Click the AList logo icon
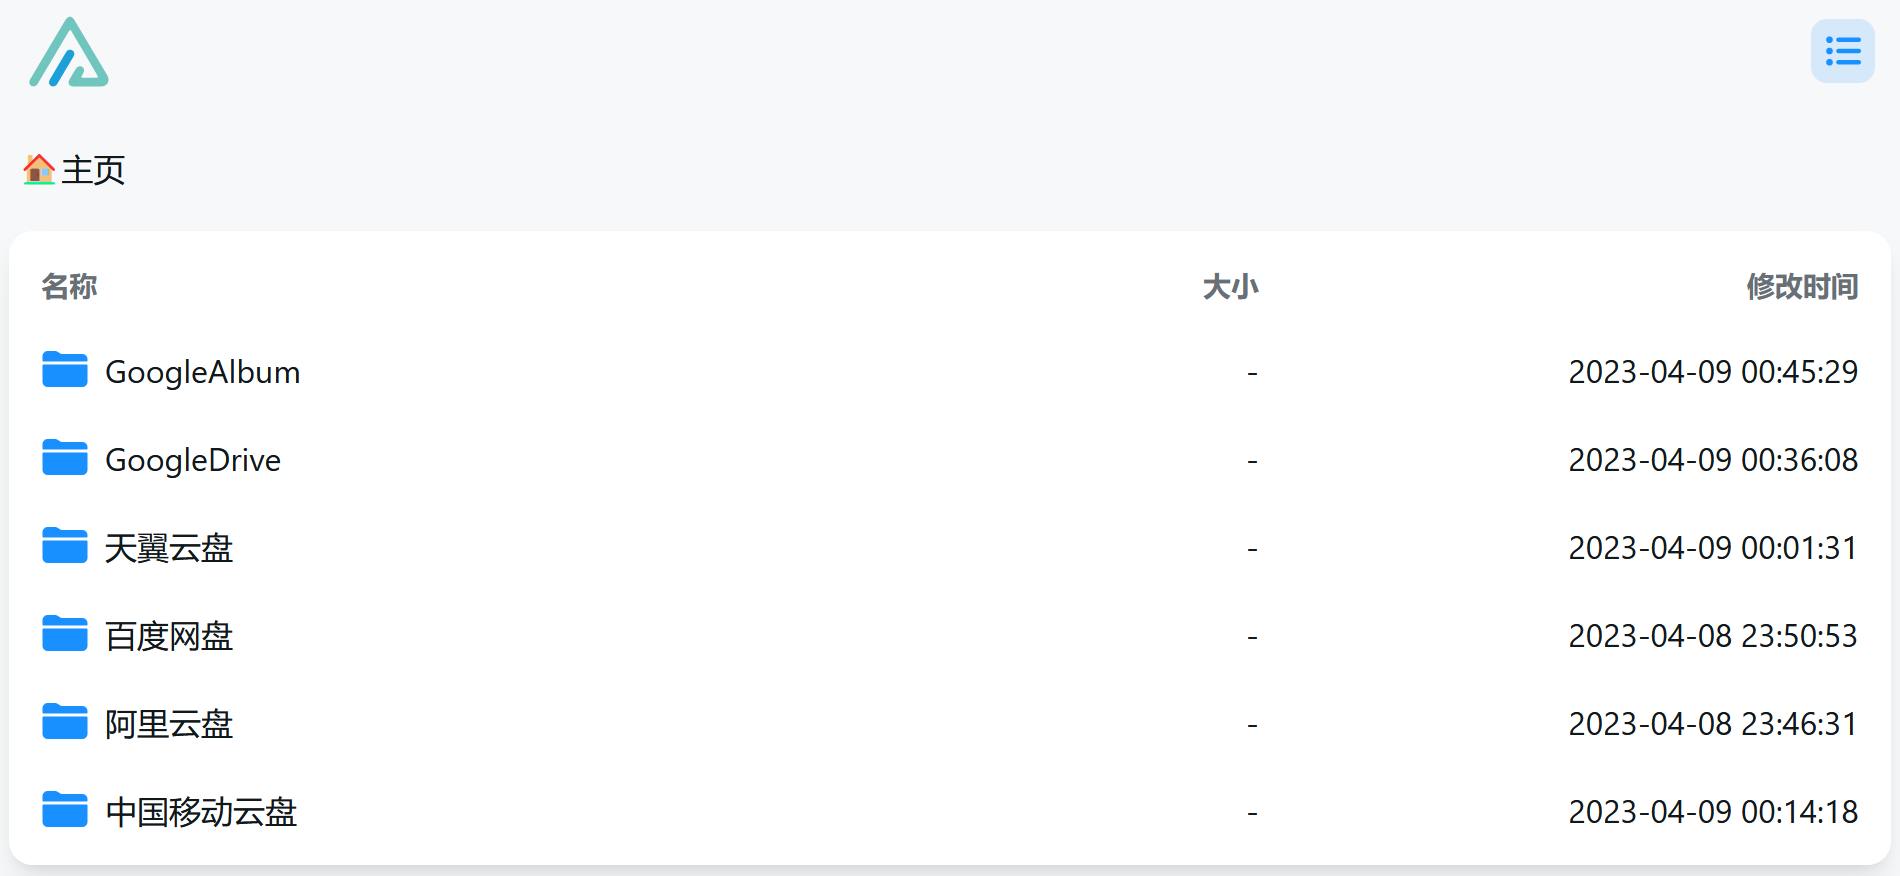Screen dimensions: 1900x876 (69, 52)
